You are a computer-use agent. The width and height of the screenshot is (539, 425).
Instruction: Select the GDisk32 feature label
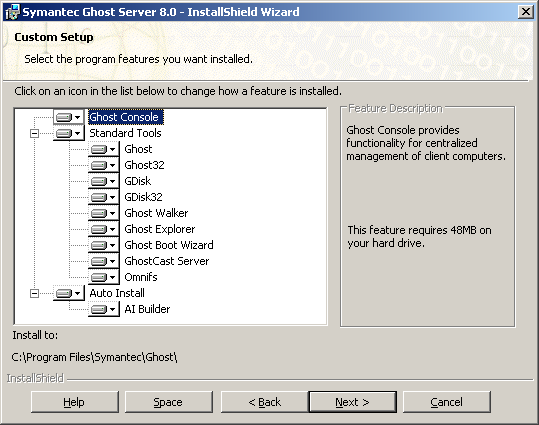143,197
